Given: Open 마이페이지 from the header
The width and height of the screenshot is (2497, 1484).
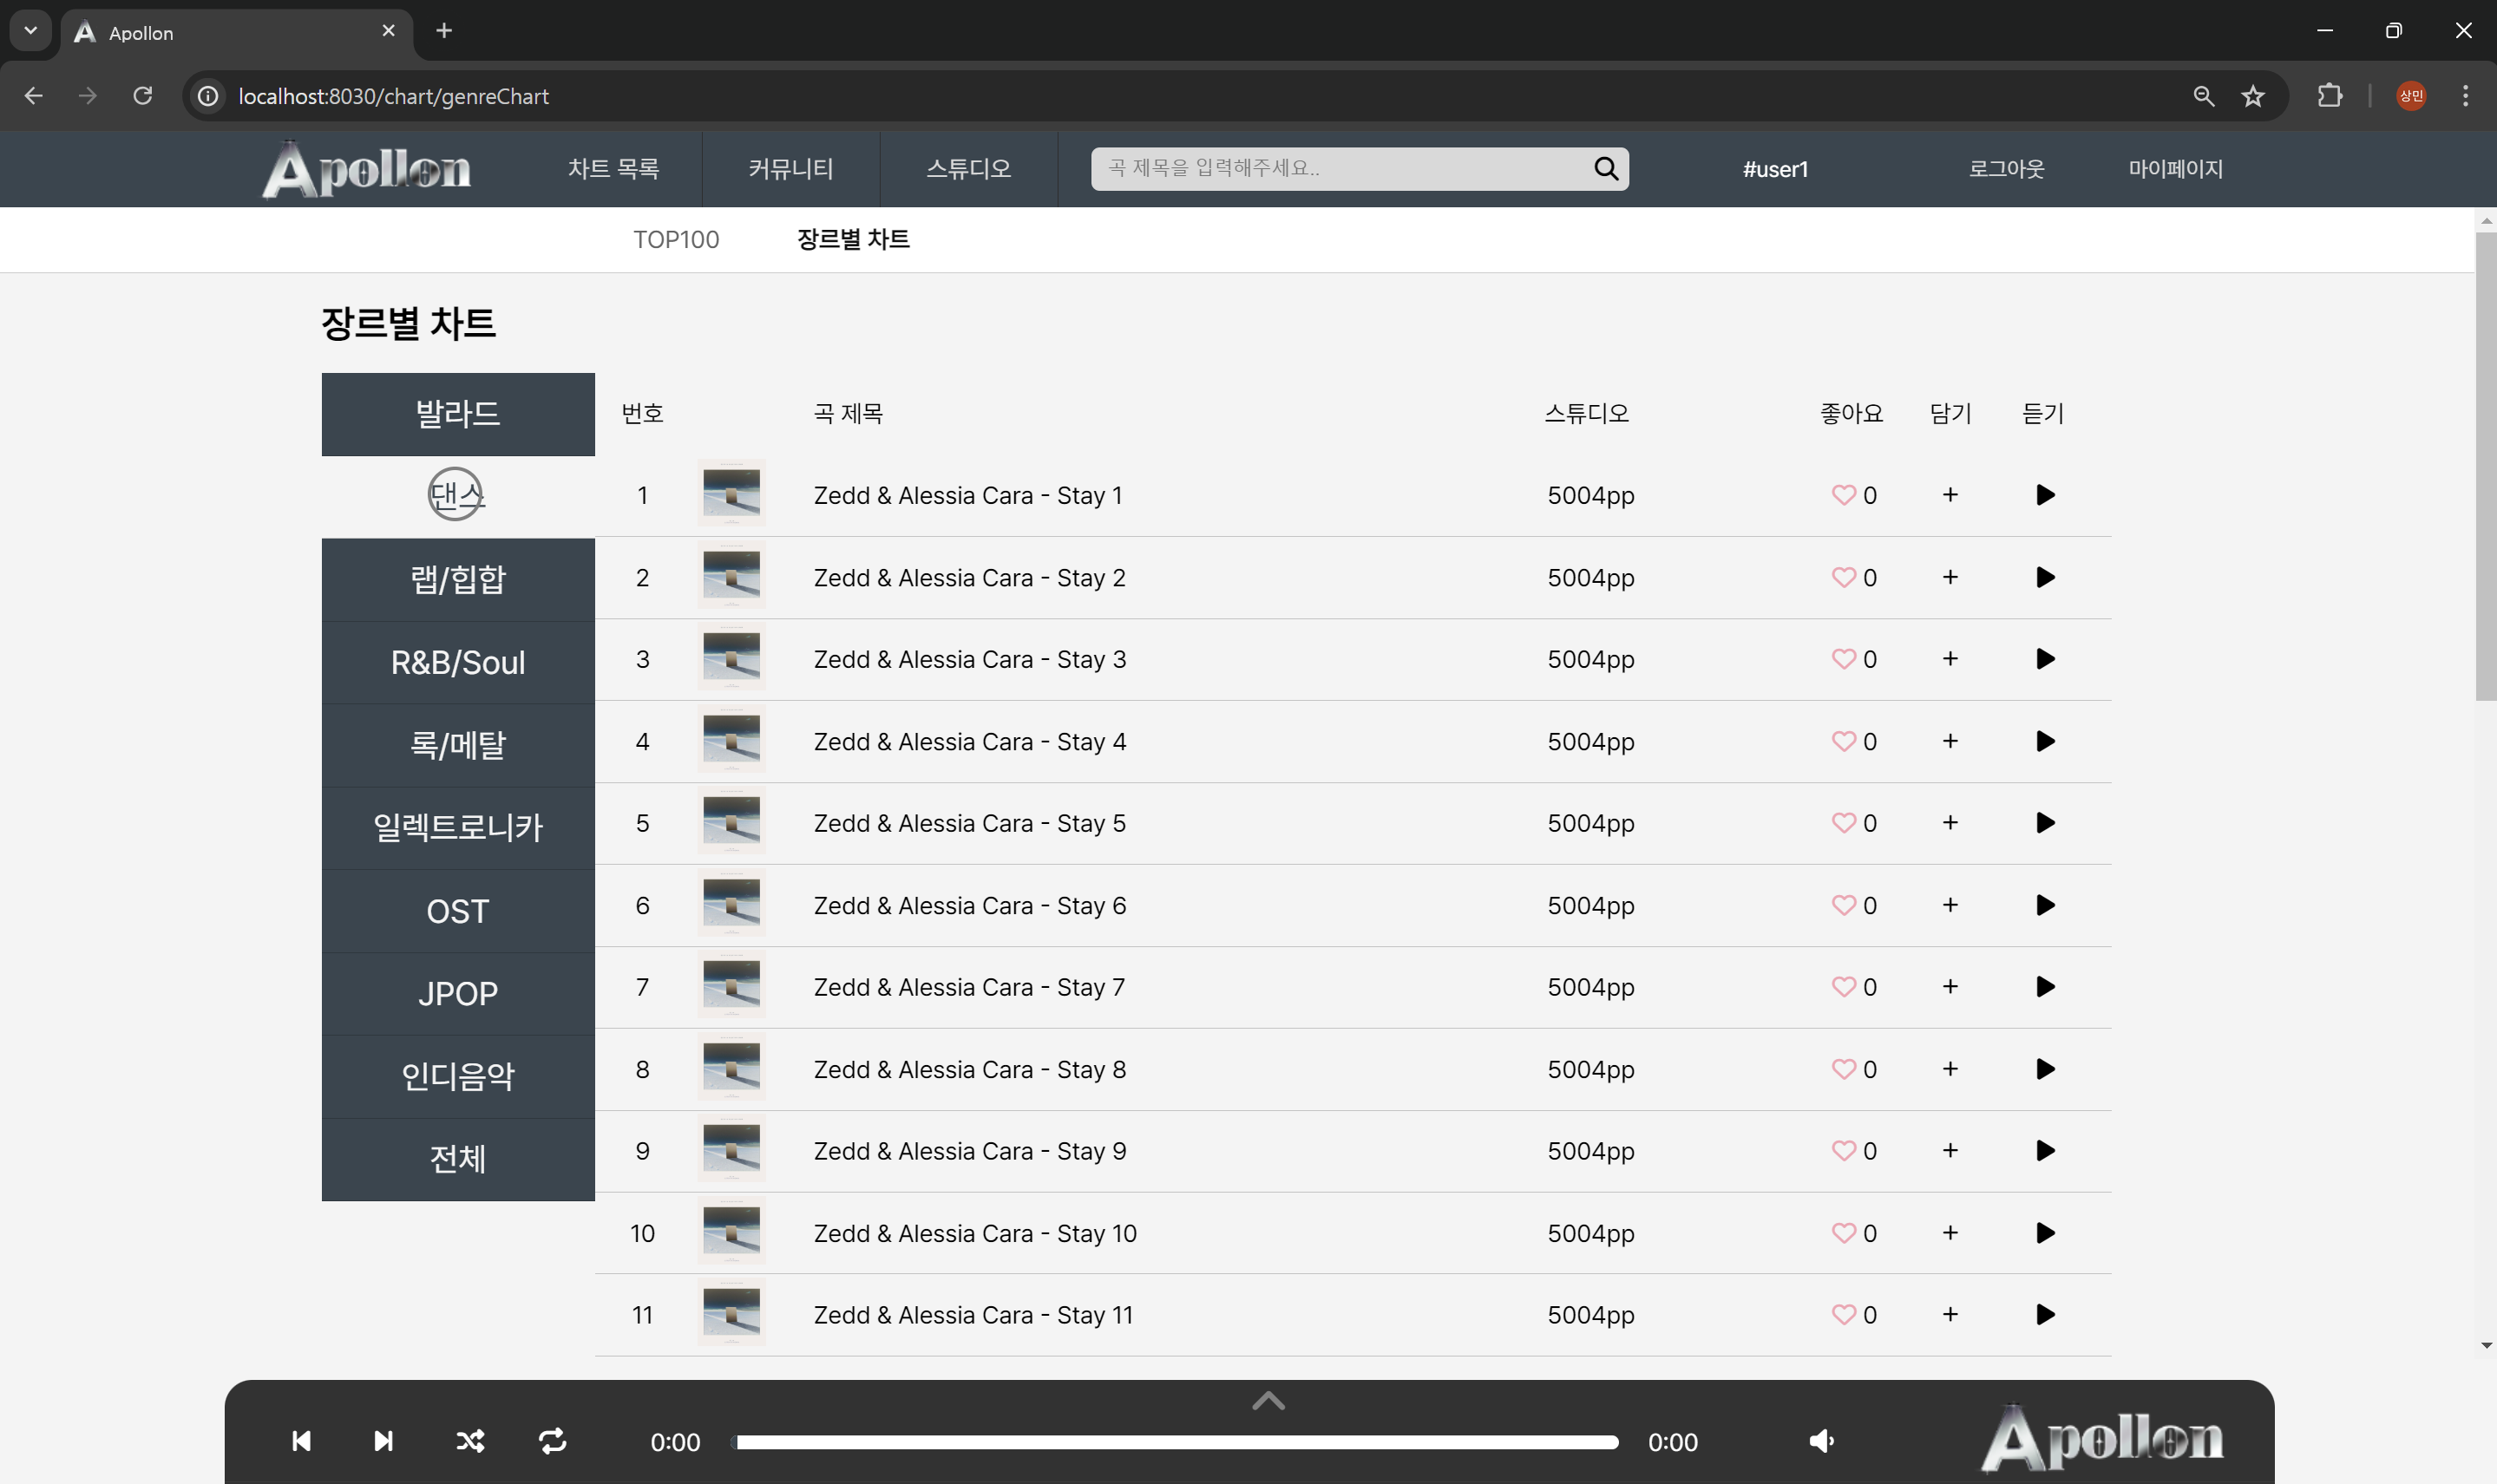Looking at the screenshot, I should point(2175,169).
